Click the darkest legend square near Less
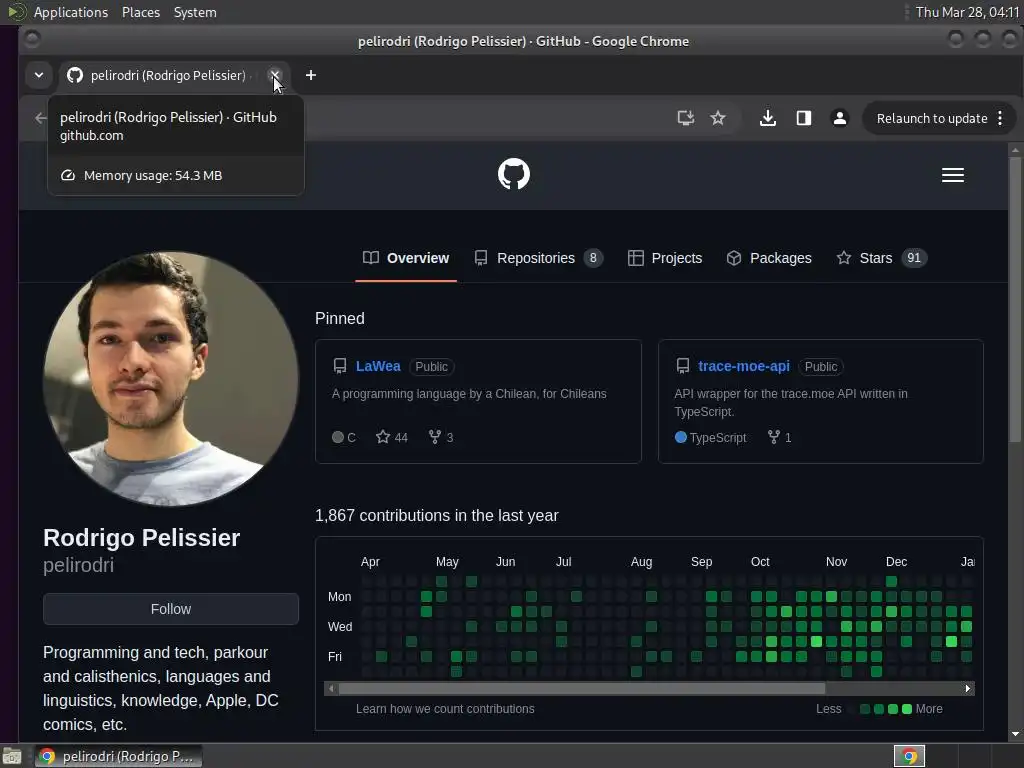 point(851,709)
